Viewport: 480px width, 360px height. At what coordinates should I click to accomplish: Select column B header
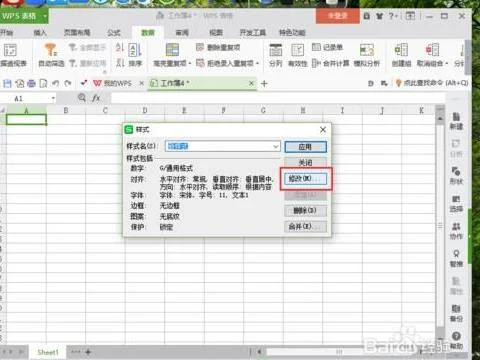tap(66, 110)
